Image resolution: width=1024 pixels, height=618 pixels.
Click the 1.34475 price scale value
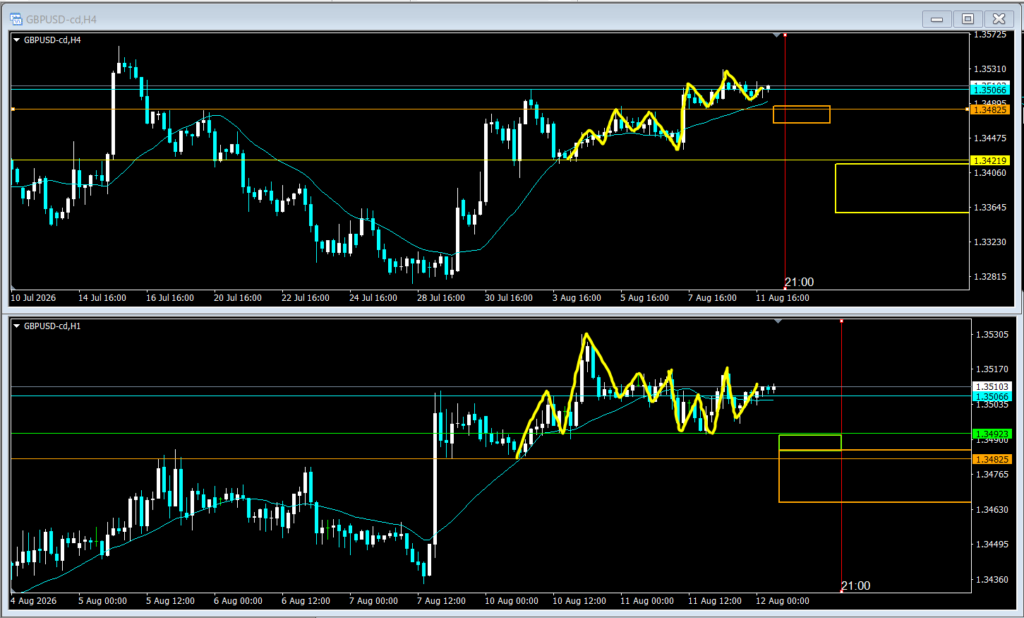tap(990, 138)
